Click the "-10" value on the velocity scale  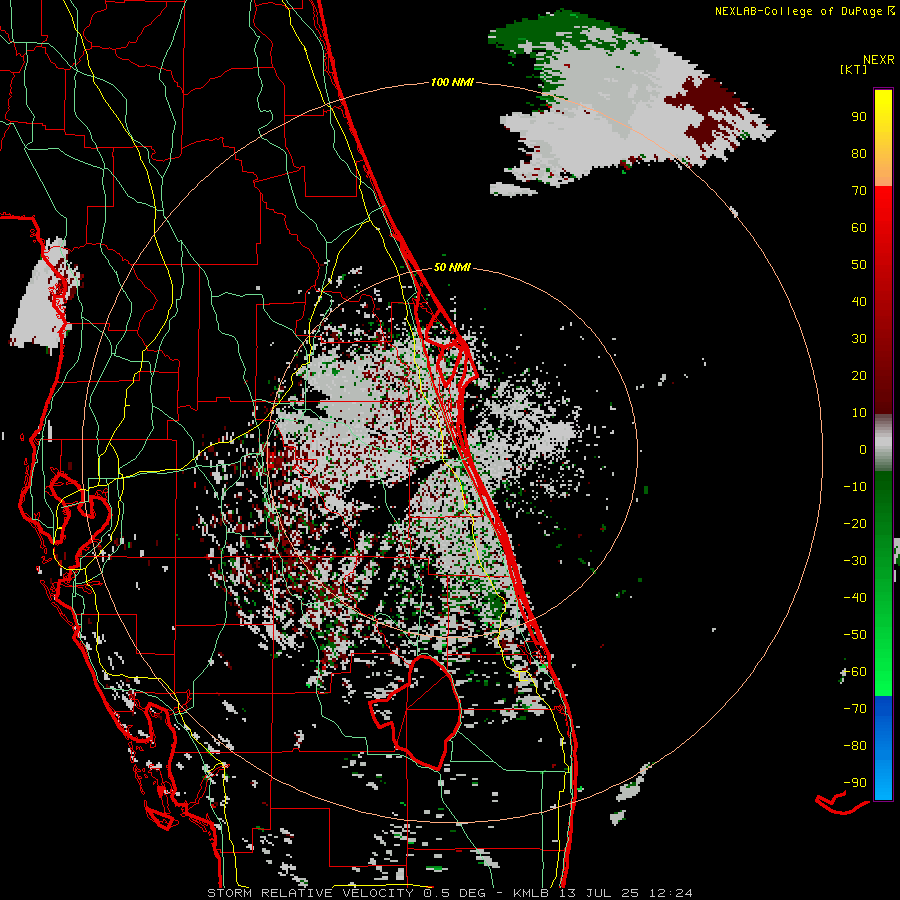(x=855, y=487)
